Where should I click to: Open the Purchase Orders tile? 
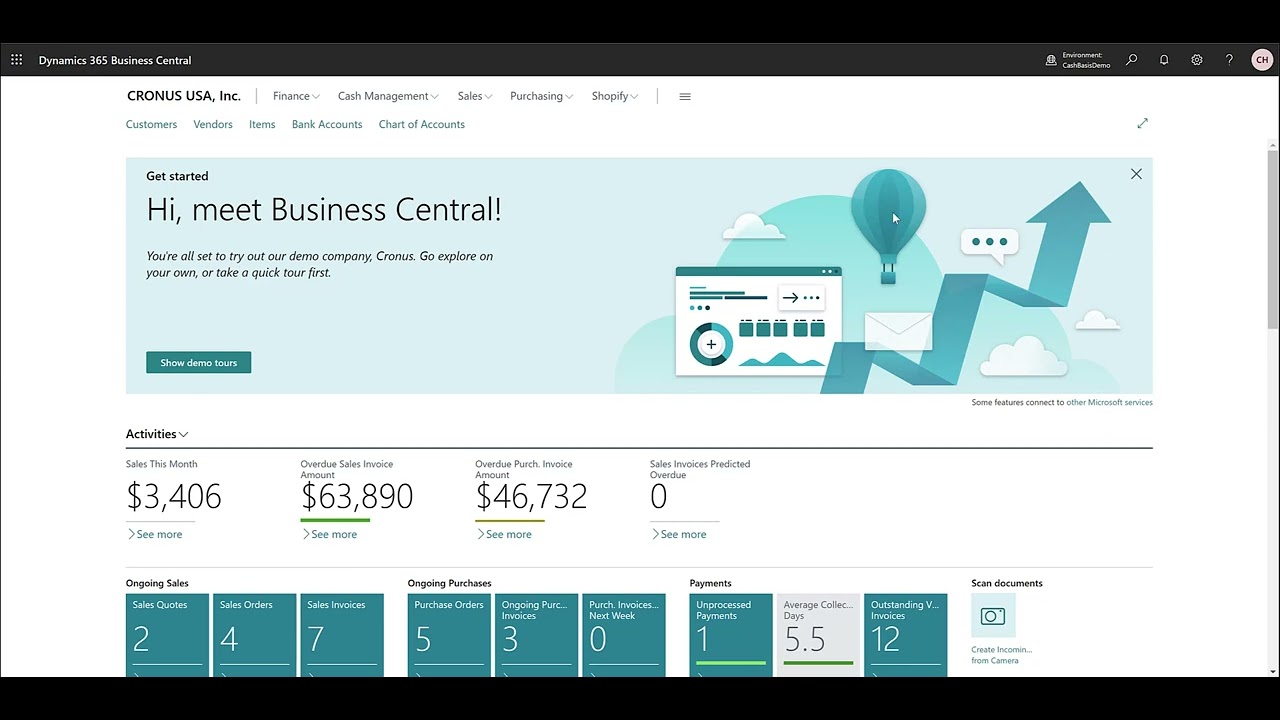click(449, 635)
